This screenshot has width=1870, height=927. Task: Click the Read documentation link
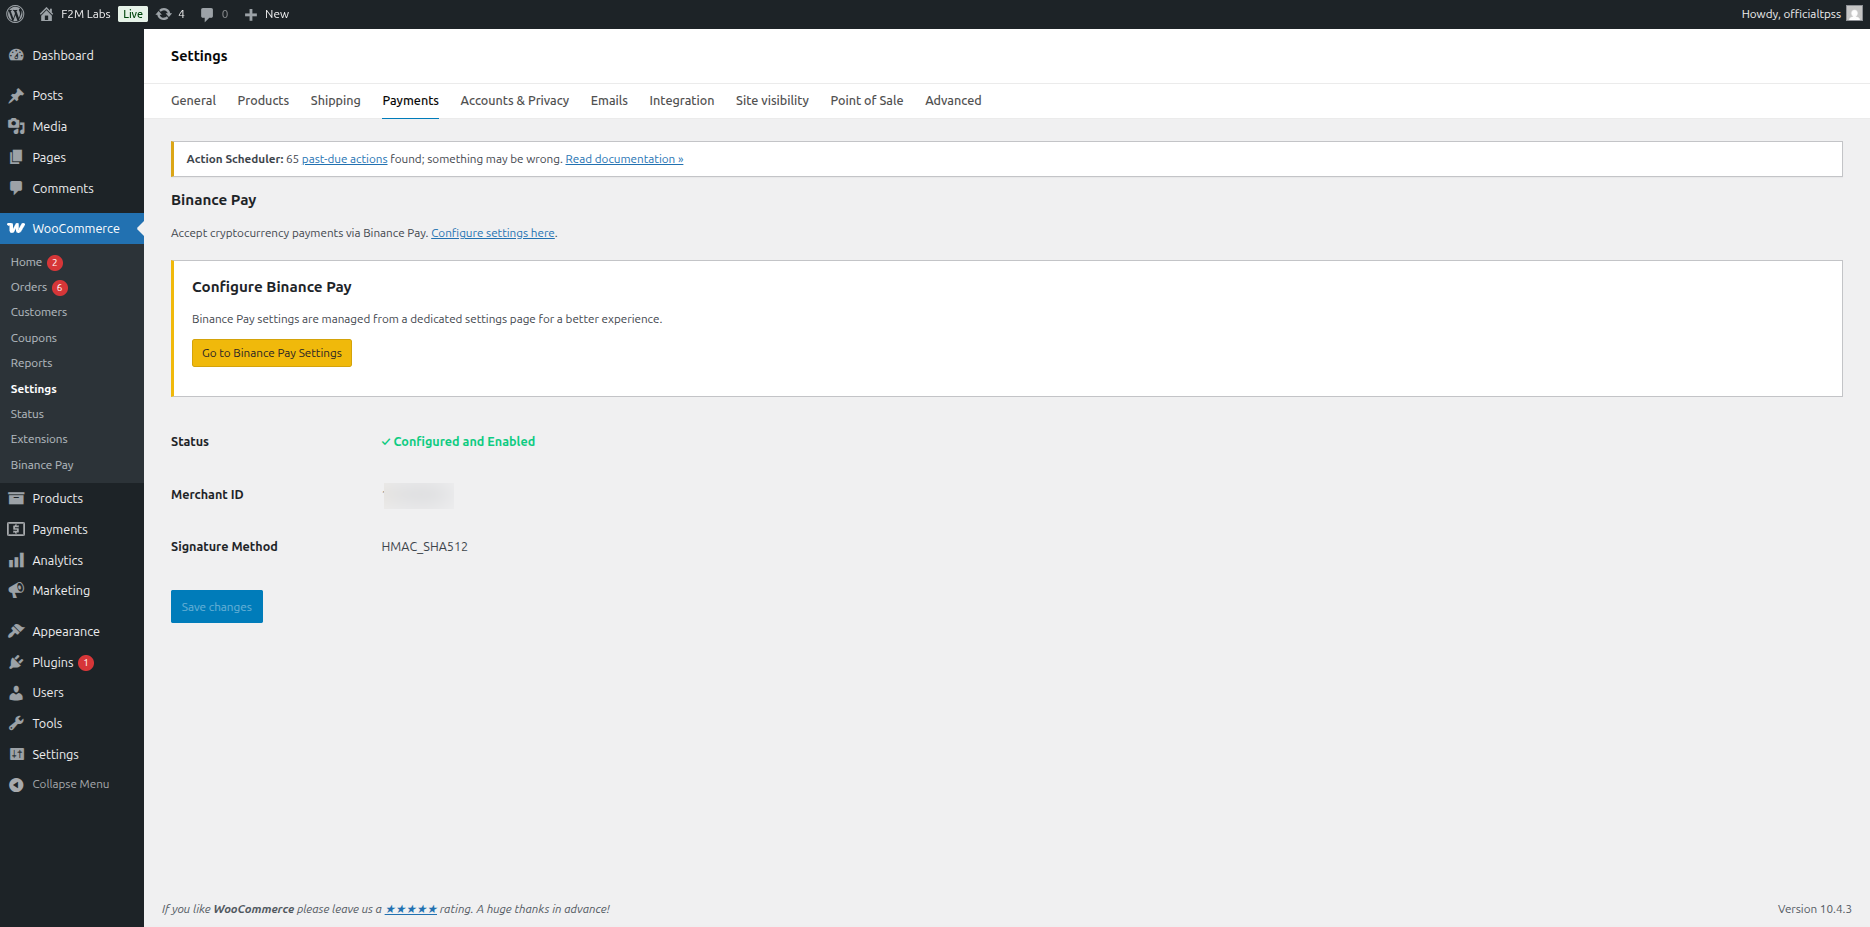(624, 160)
